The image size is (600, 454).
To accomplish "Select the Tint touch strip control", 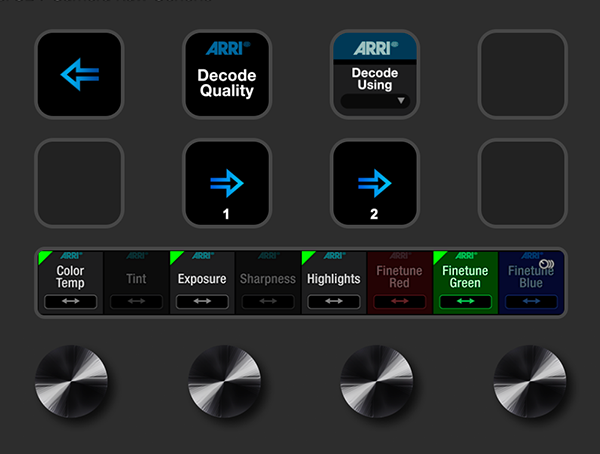I will (136, 283).
